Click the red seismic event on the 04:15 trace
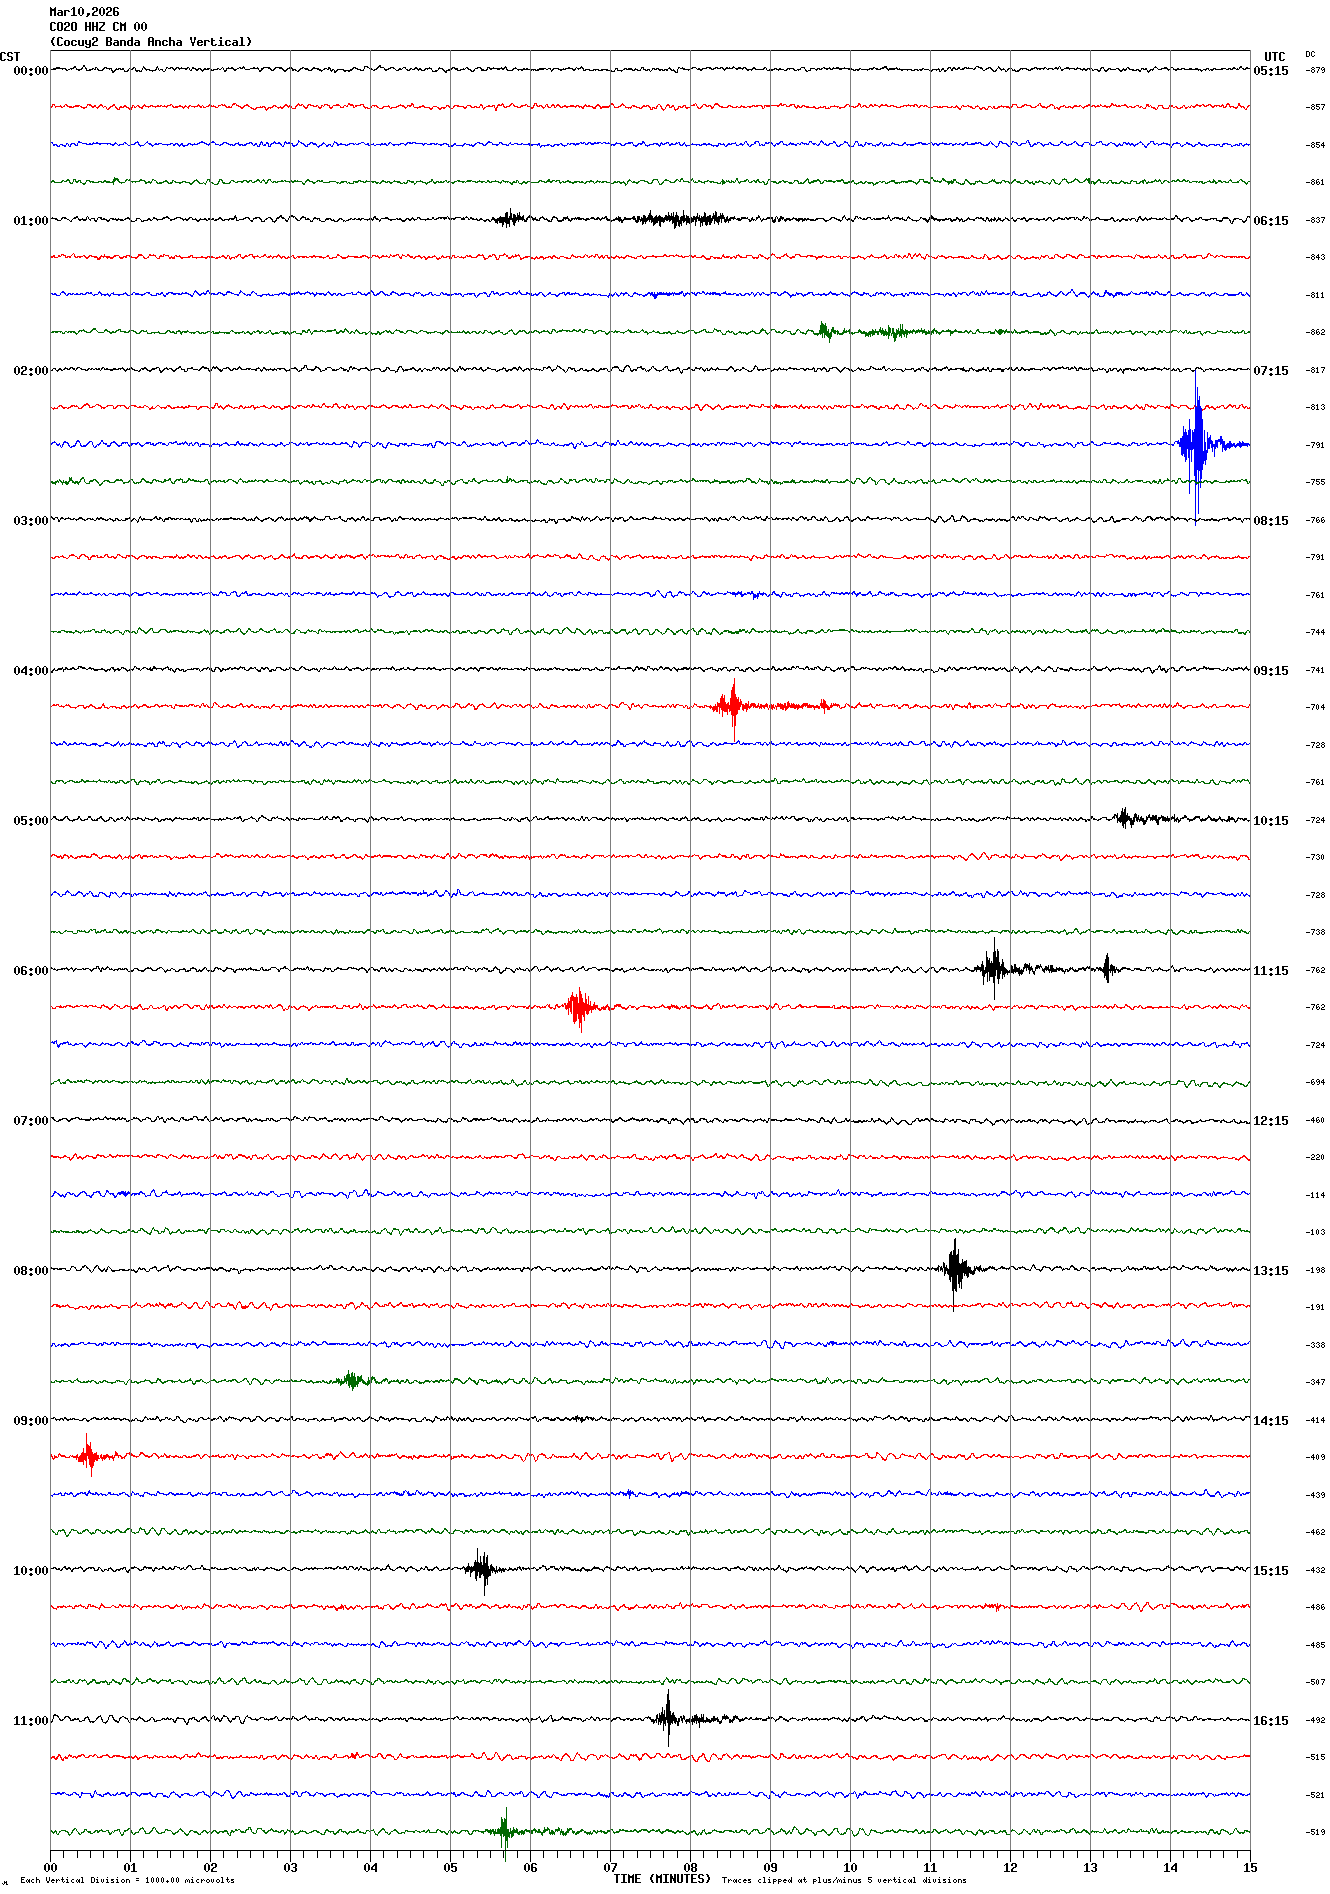Screen dimensions: 1330x1894 (x=734, y=706)
